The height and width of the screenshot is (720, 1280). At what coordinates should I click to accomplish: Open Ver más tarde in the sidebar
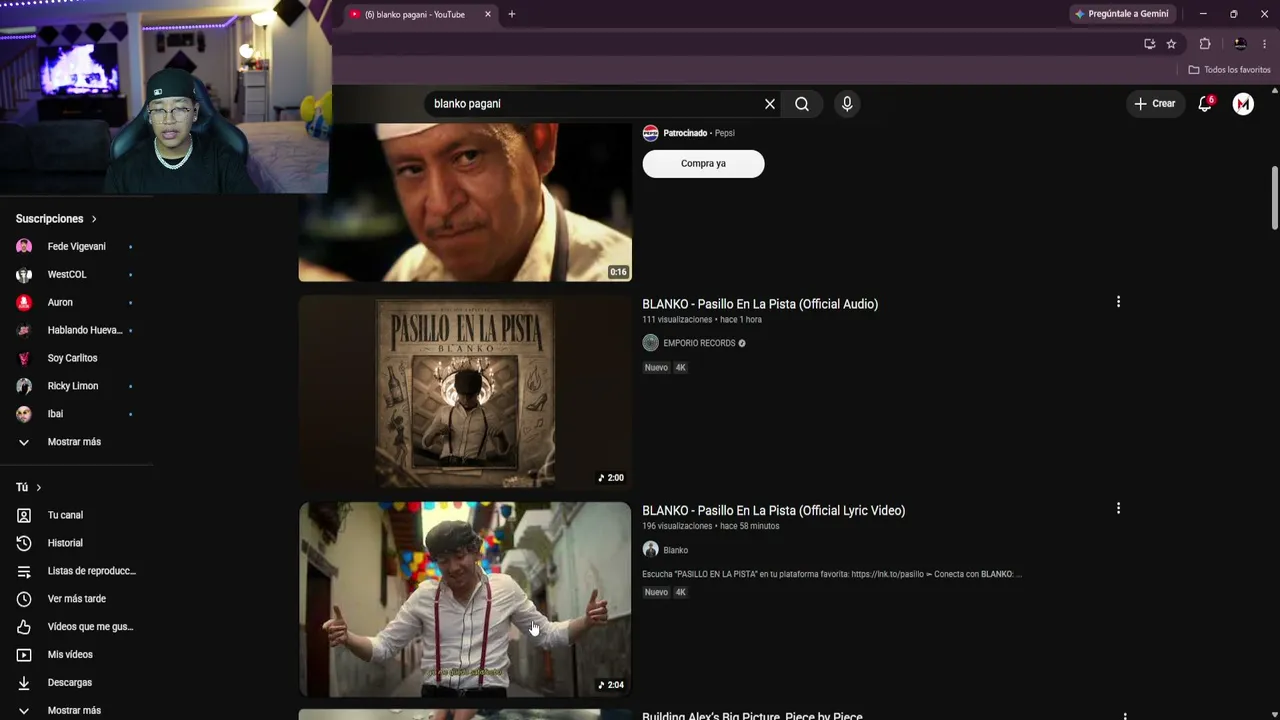tap(76, 599)
